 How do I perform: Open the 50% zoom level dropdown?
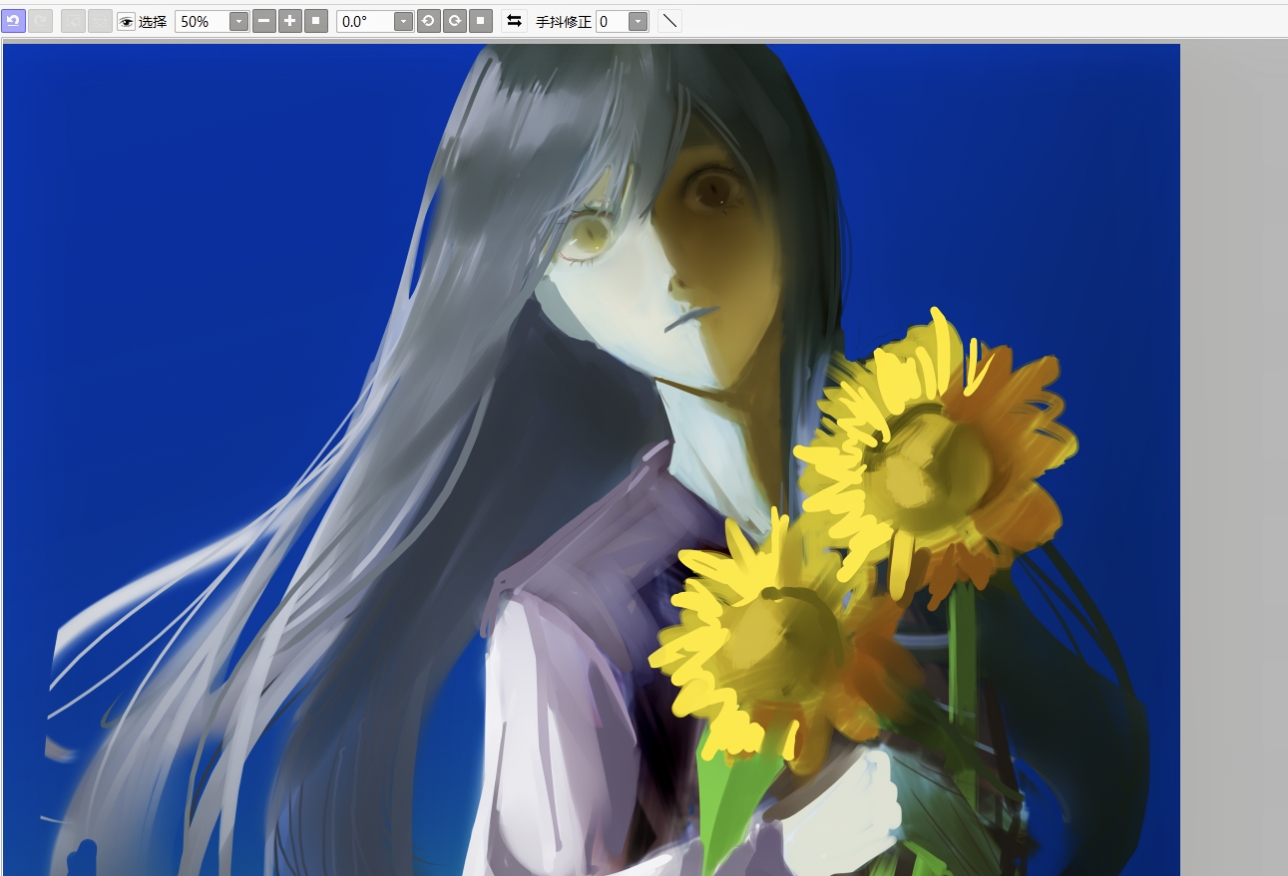[239, 22]
